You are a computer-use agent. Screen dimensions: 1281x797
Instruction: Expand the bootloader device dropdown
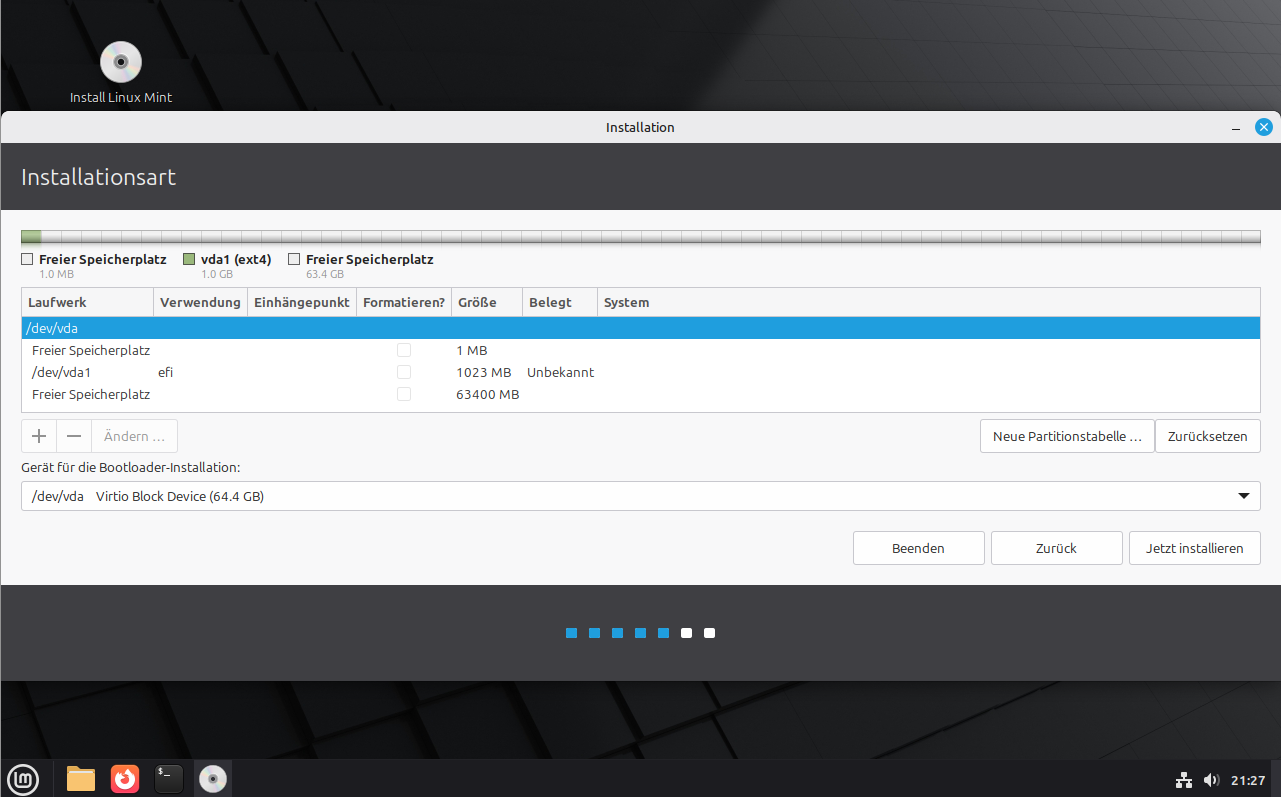click(x=1243, y=496)
